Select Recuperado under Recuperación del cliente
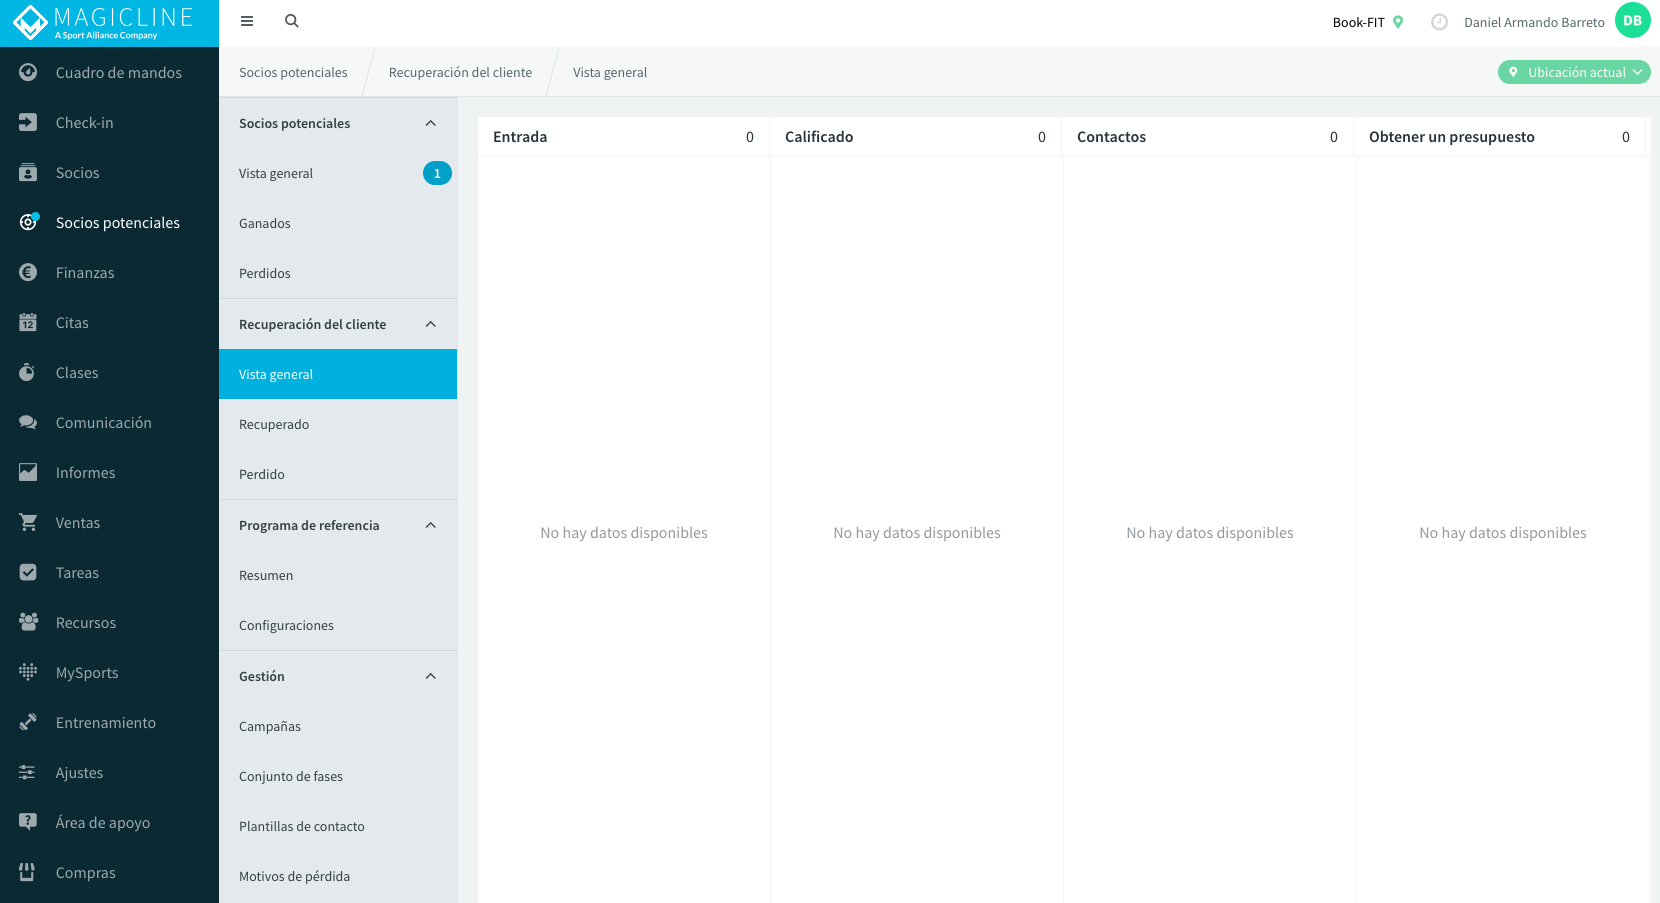The image size is (1660, 903). coord(338,424)
